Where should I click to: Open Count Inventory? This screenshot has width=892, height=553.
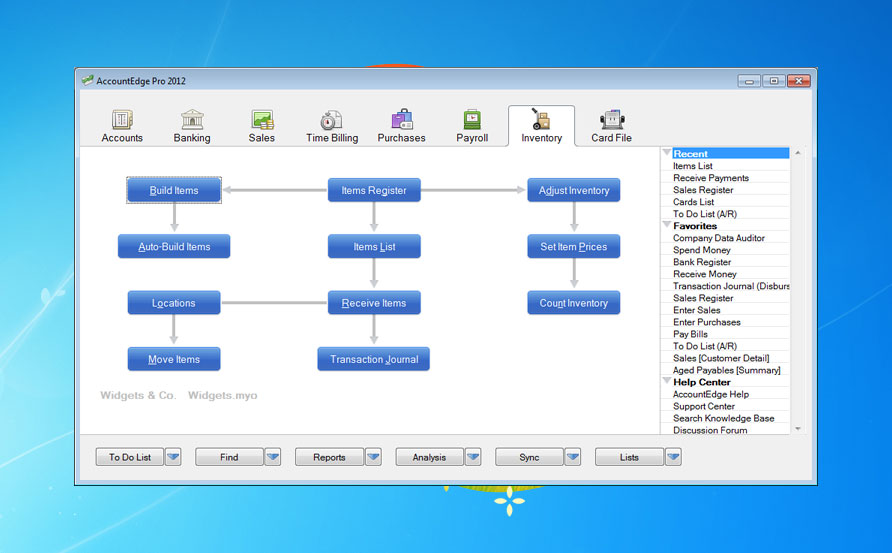tap(573, 303)
